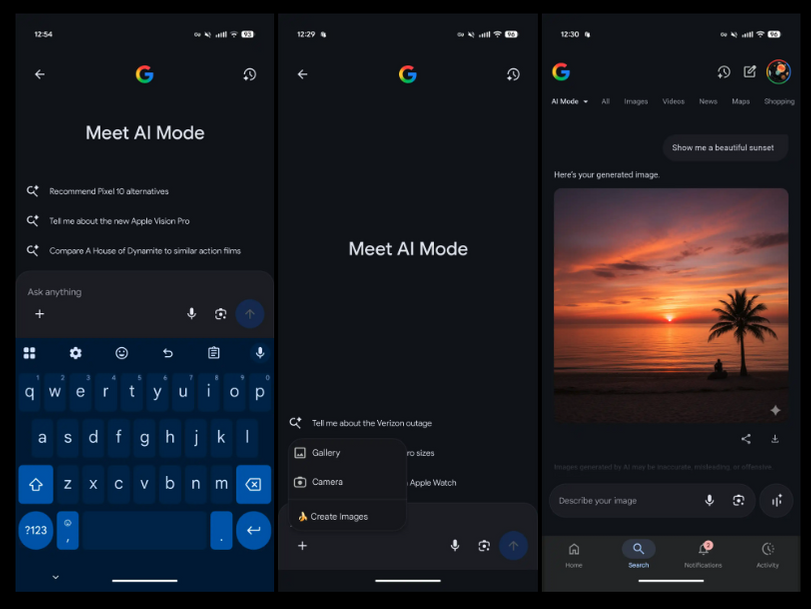The height and width of the screenshot is (609, 811).
Task: Open the keyboard clipboard icon
Action: [214, 353]
